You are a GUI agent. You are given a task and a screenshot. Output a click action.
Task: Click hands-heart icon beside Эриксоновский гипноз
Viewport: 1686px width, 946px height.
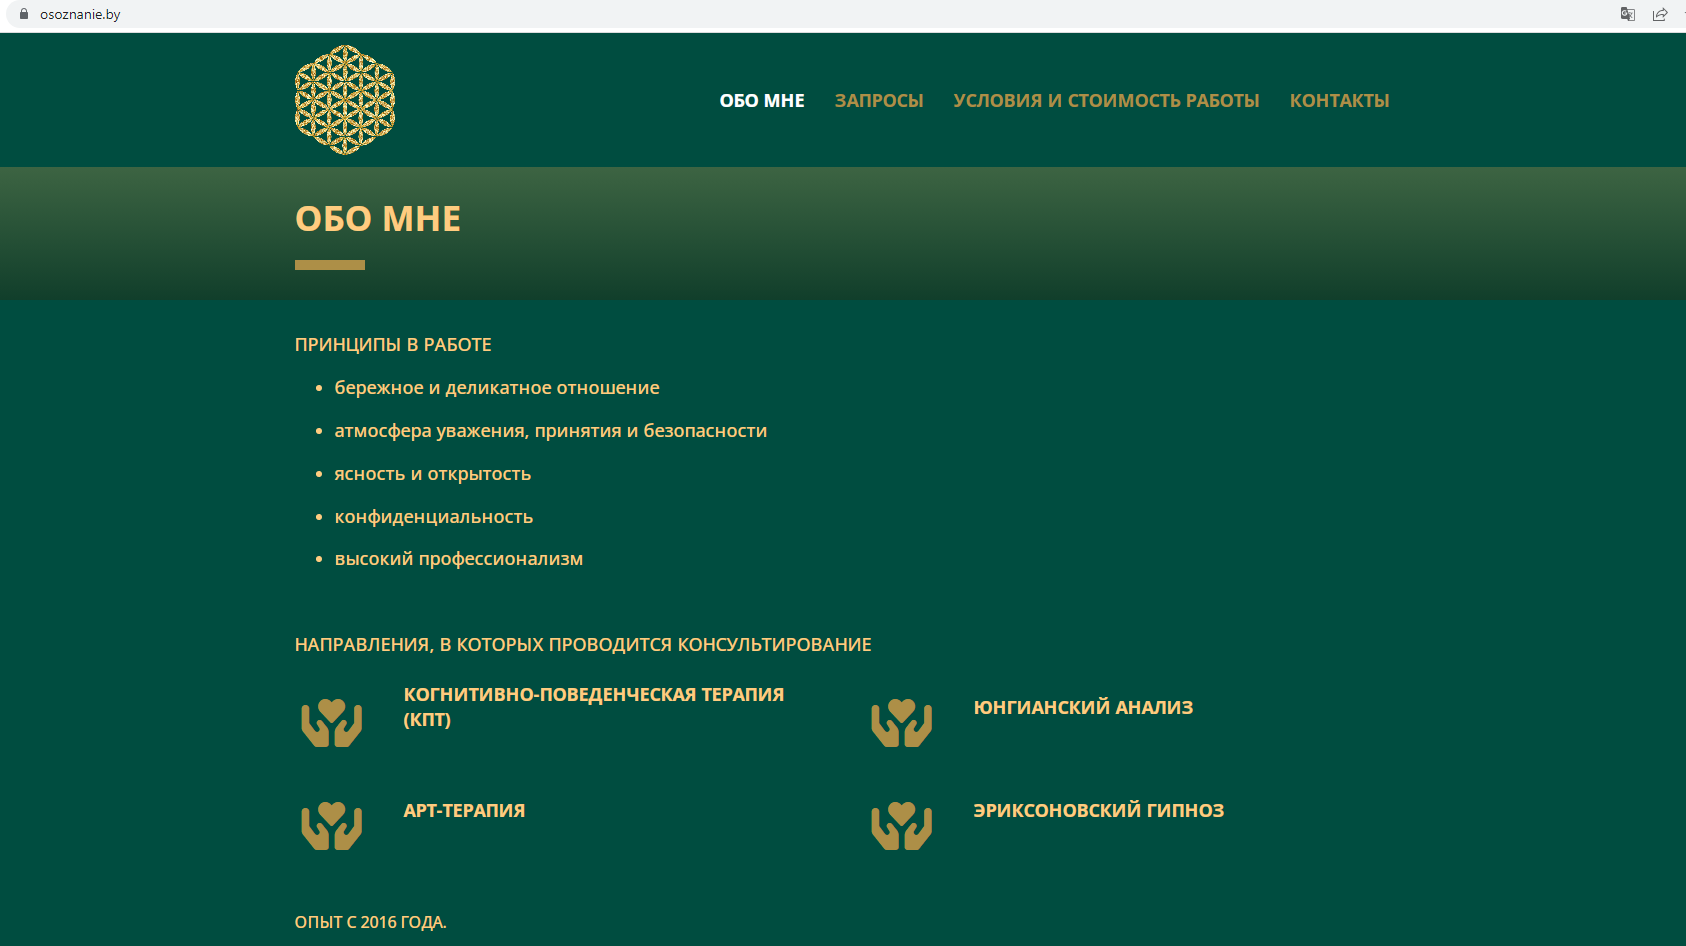[x=901, y=826]
